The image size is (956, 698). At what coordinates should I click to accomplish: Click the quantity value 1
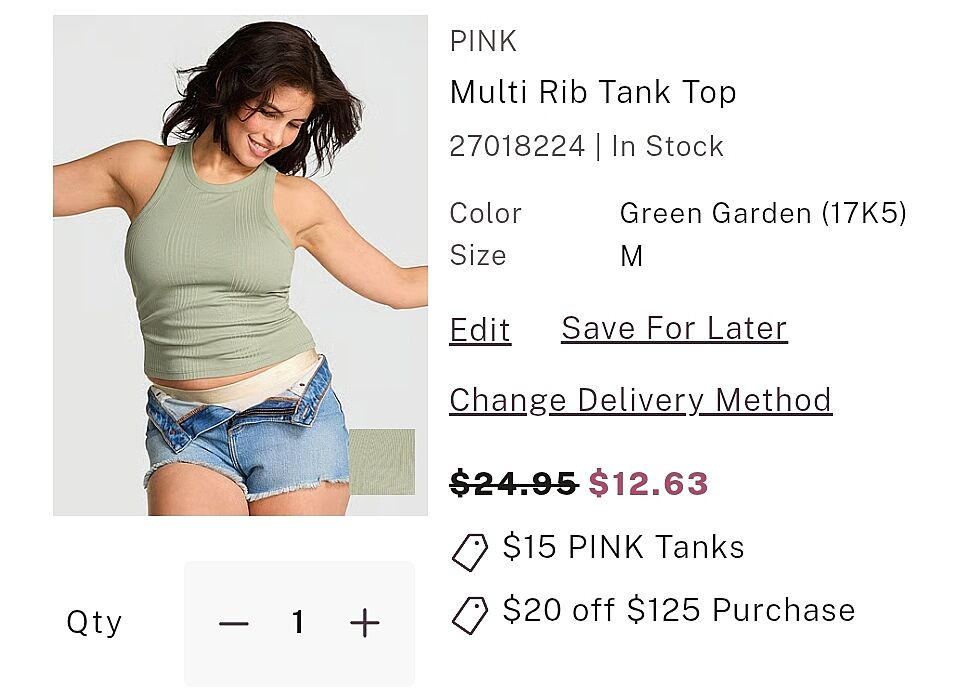(298, 624)
